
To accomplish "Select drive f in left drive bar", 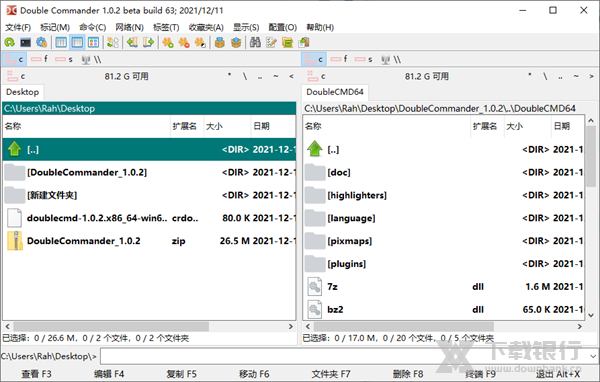I will coord(39,59).
